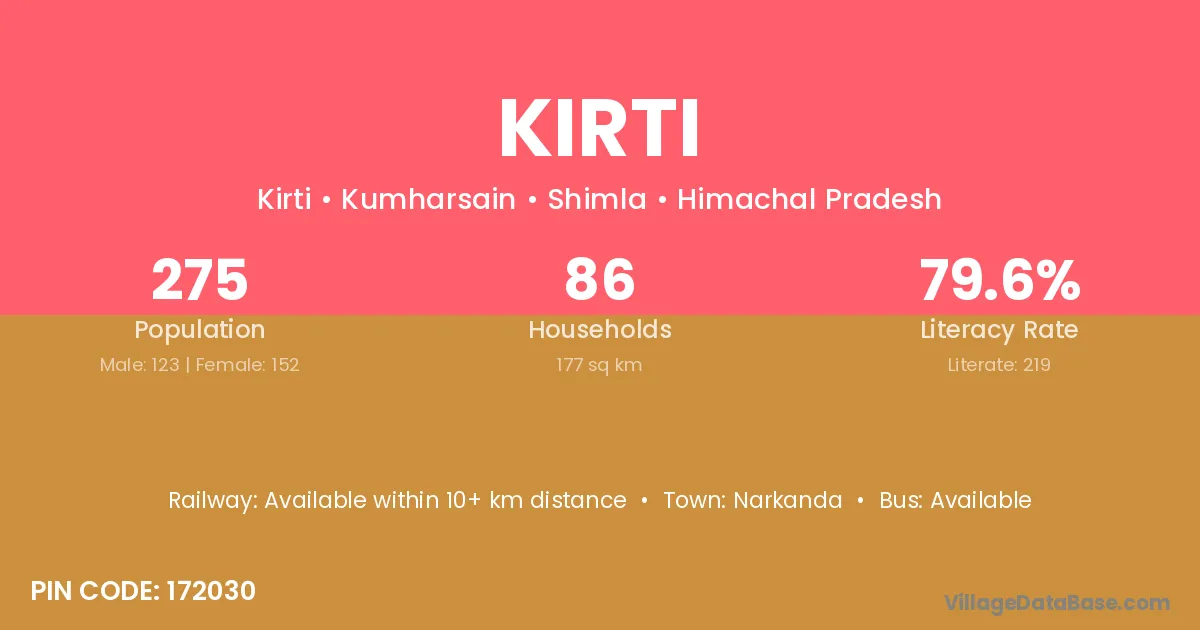Click the Male: 123 statistic
Image resolution: width=1200 pixels, height=630 pixels.
(139, 365)
